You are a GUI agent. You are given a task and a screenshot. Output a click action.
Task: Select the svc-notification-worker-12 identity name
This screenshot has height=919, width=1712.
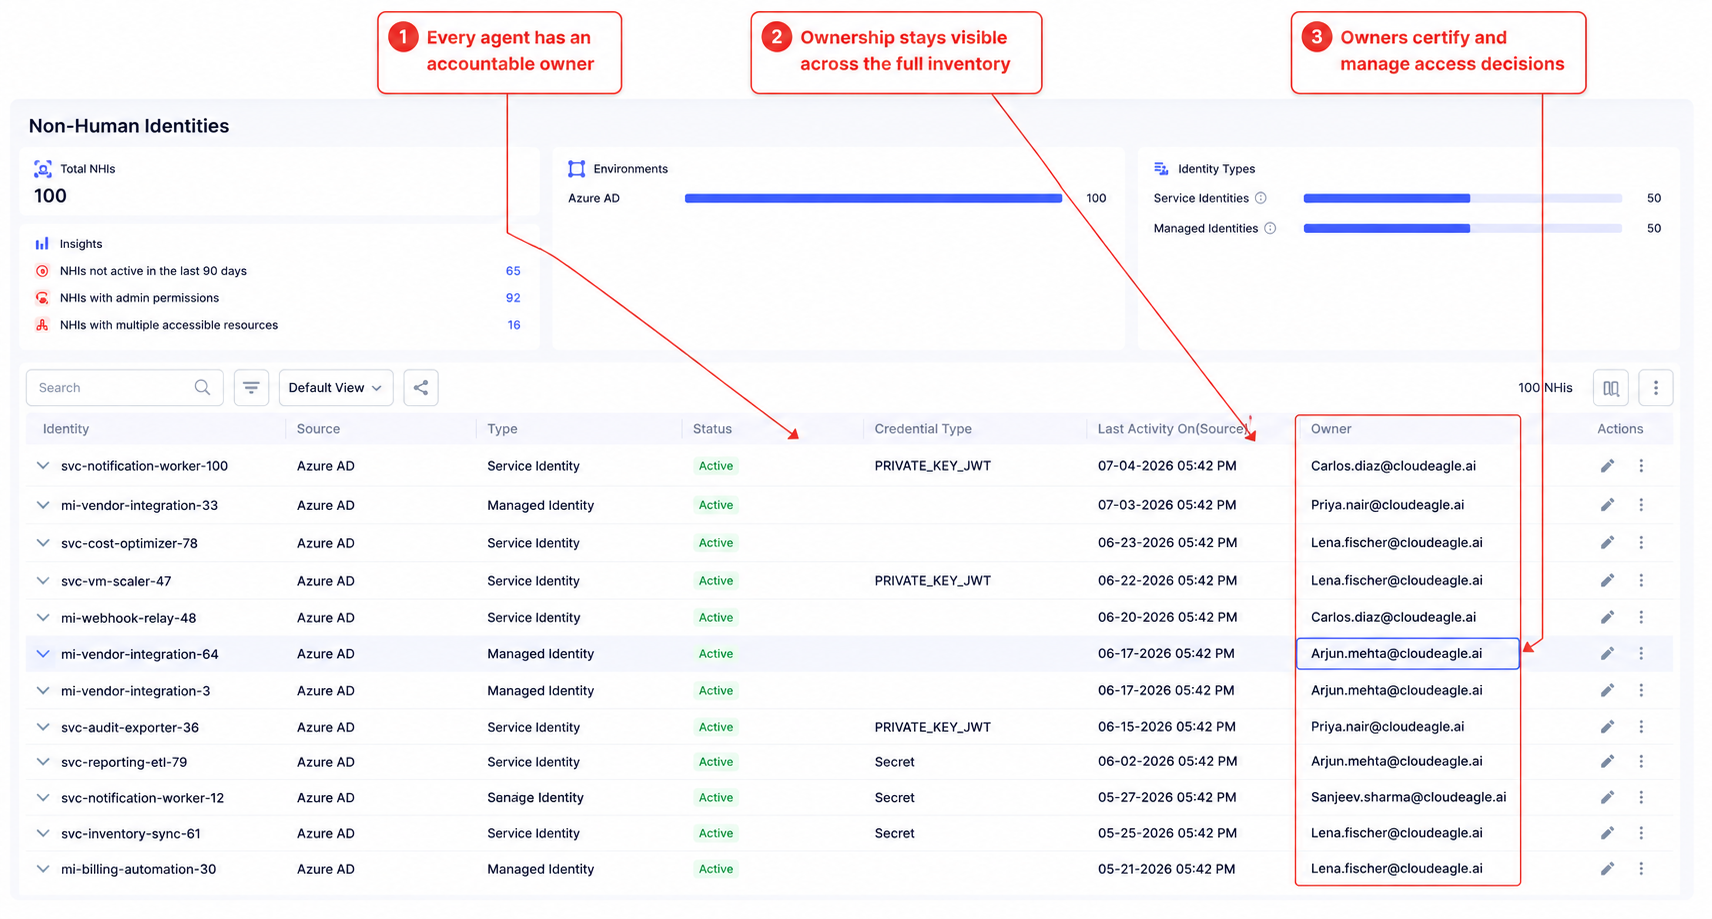click(142, 798)
